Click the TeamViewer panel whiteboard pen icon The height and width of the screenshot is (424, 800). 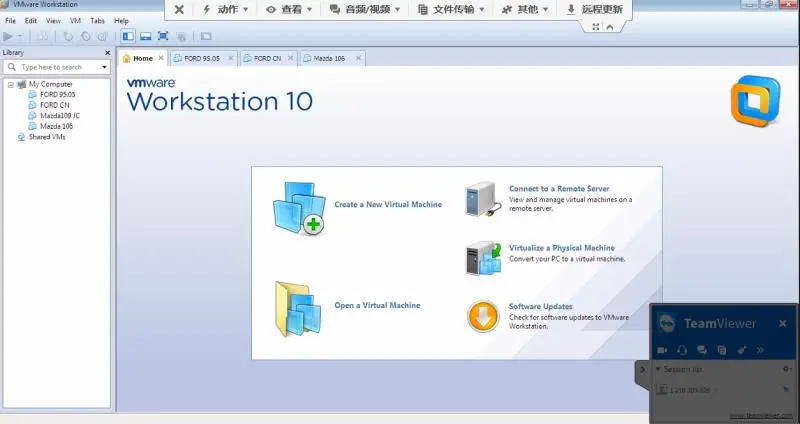point(742,350)
